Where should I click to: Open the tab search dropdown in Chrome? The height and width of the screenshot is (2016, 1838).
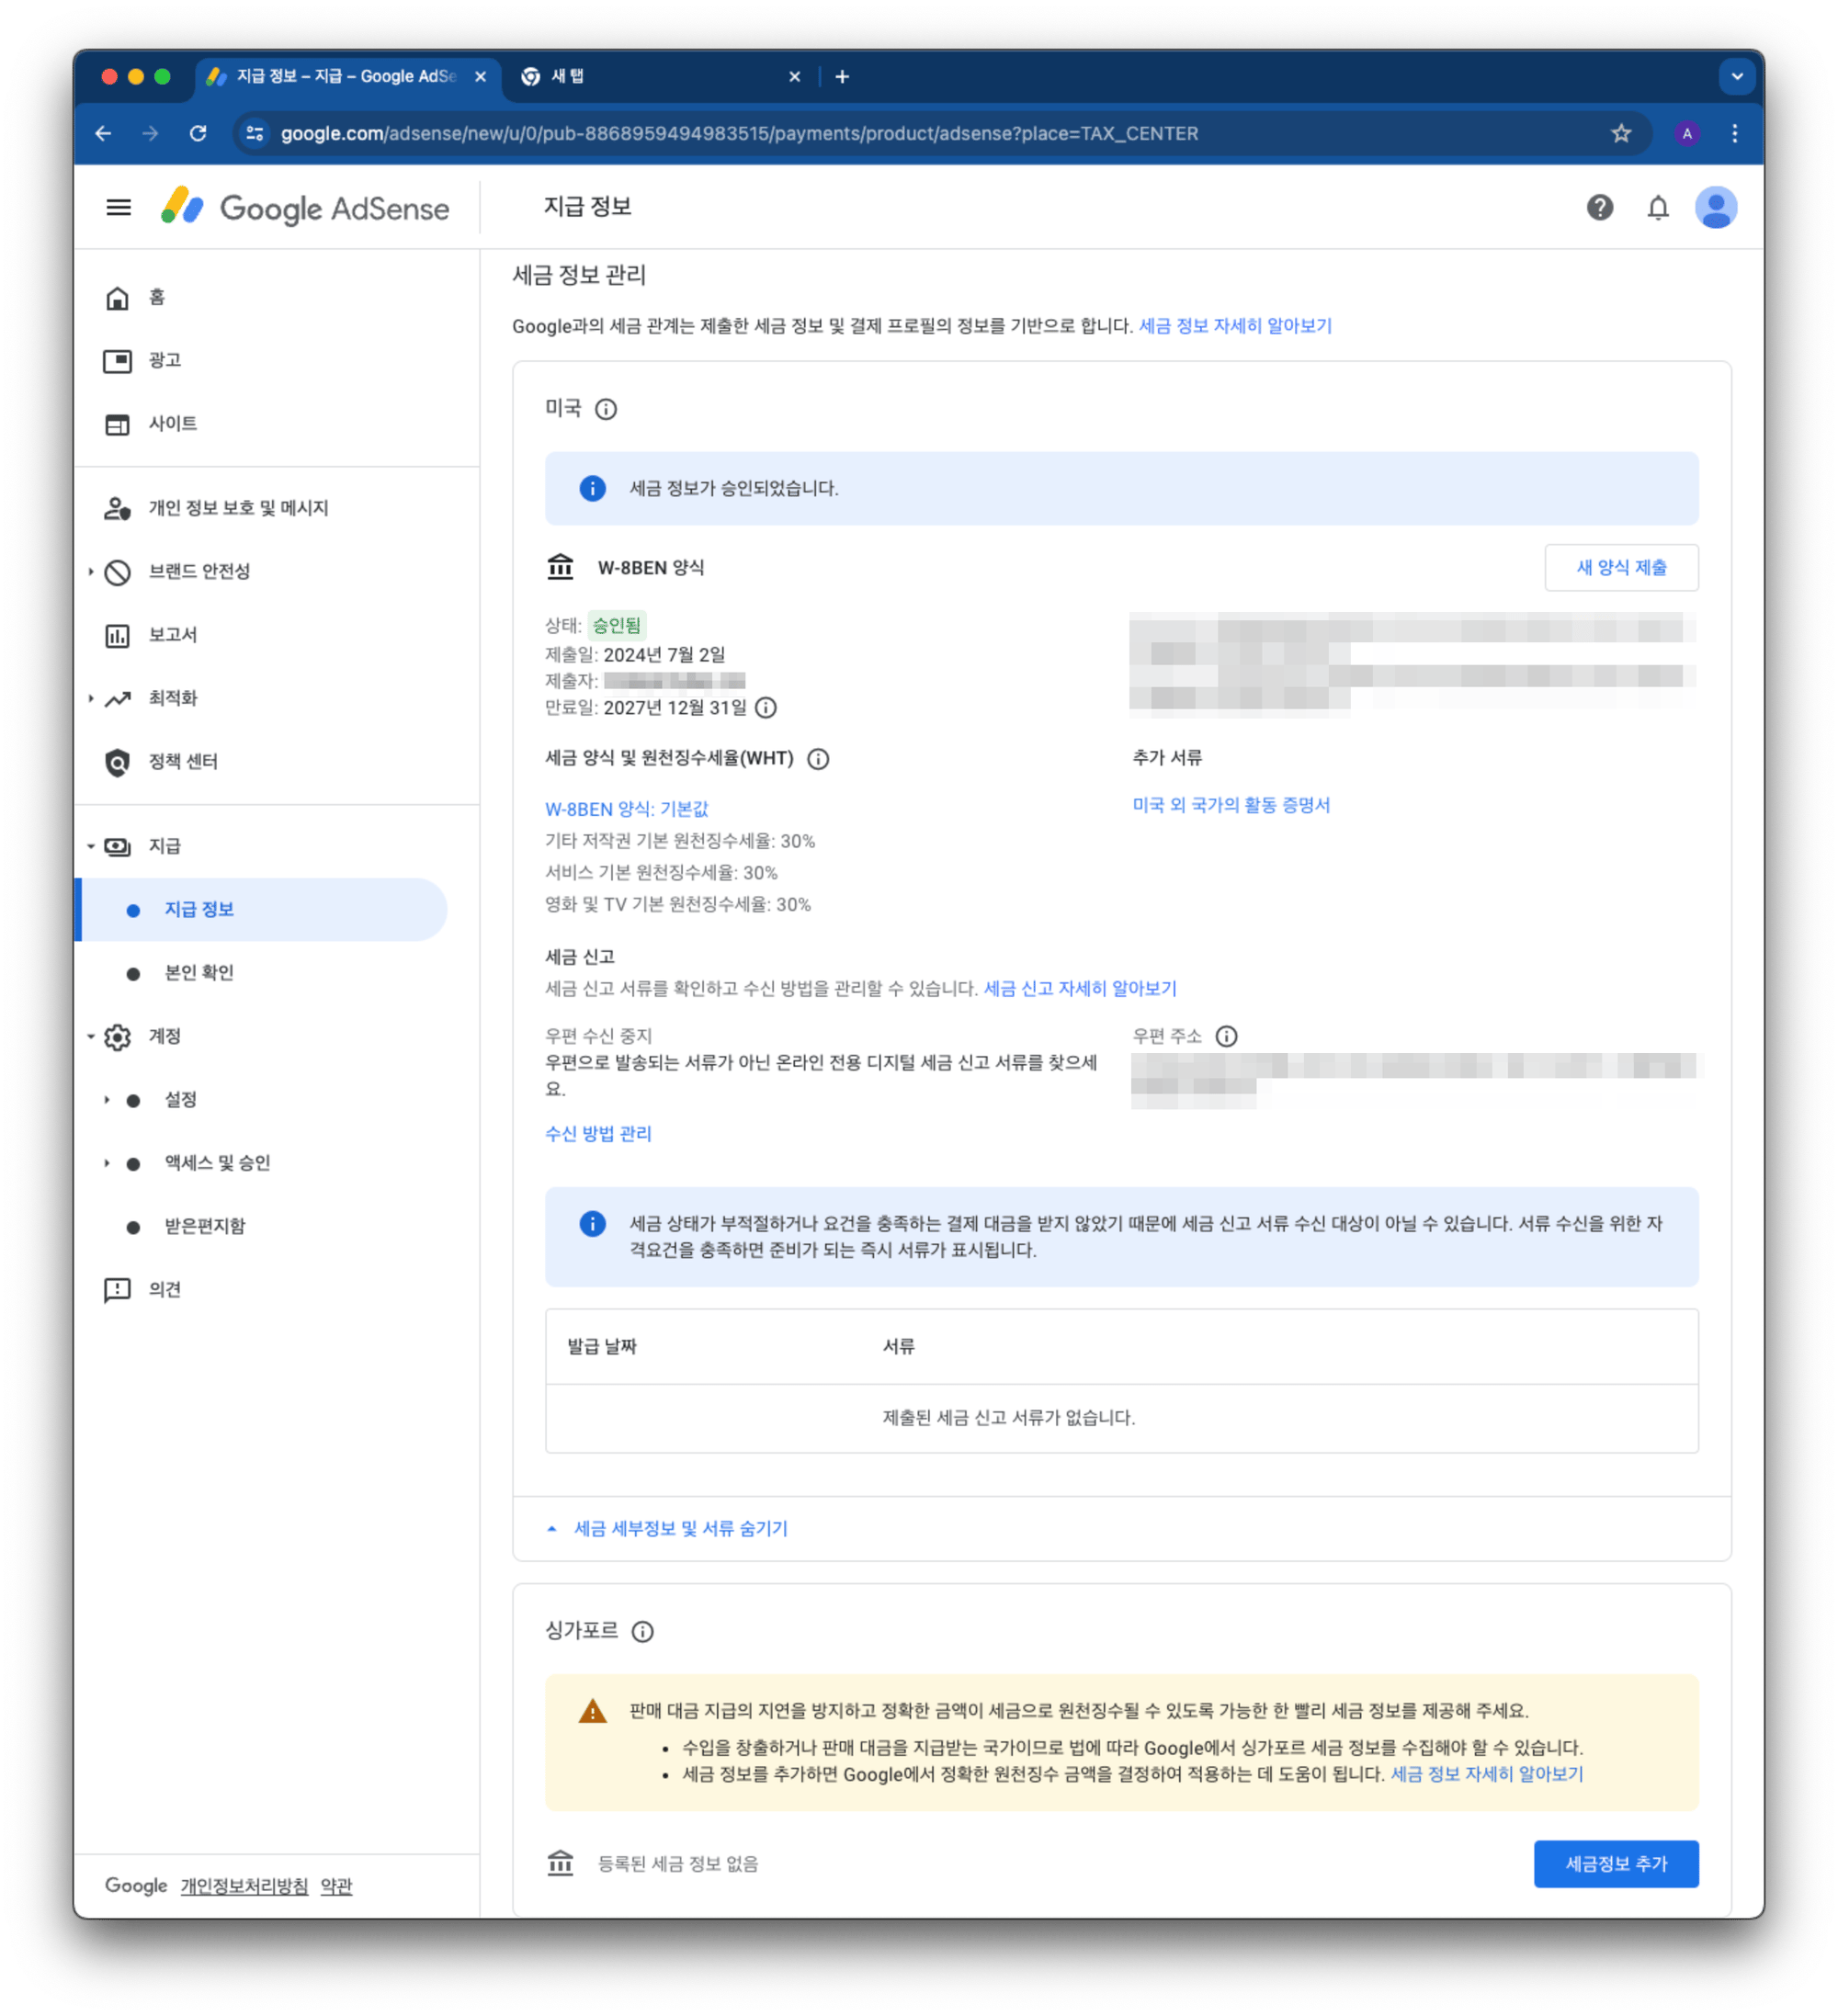[1736, 76]
